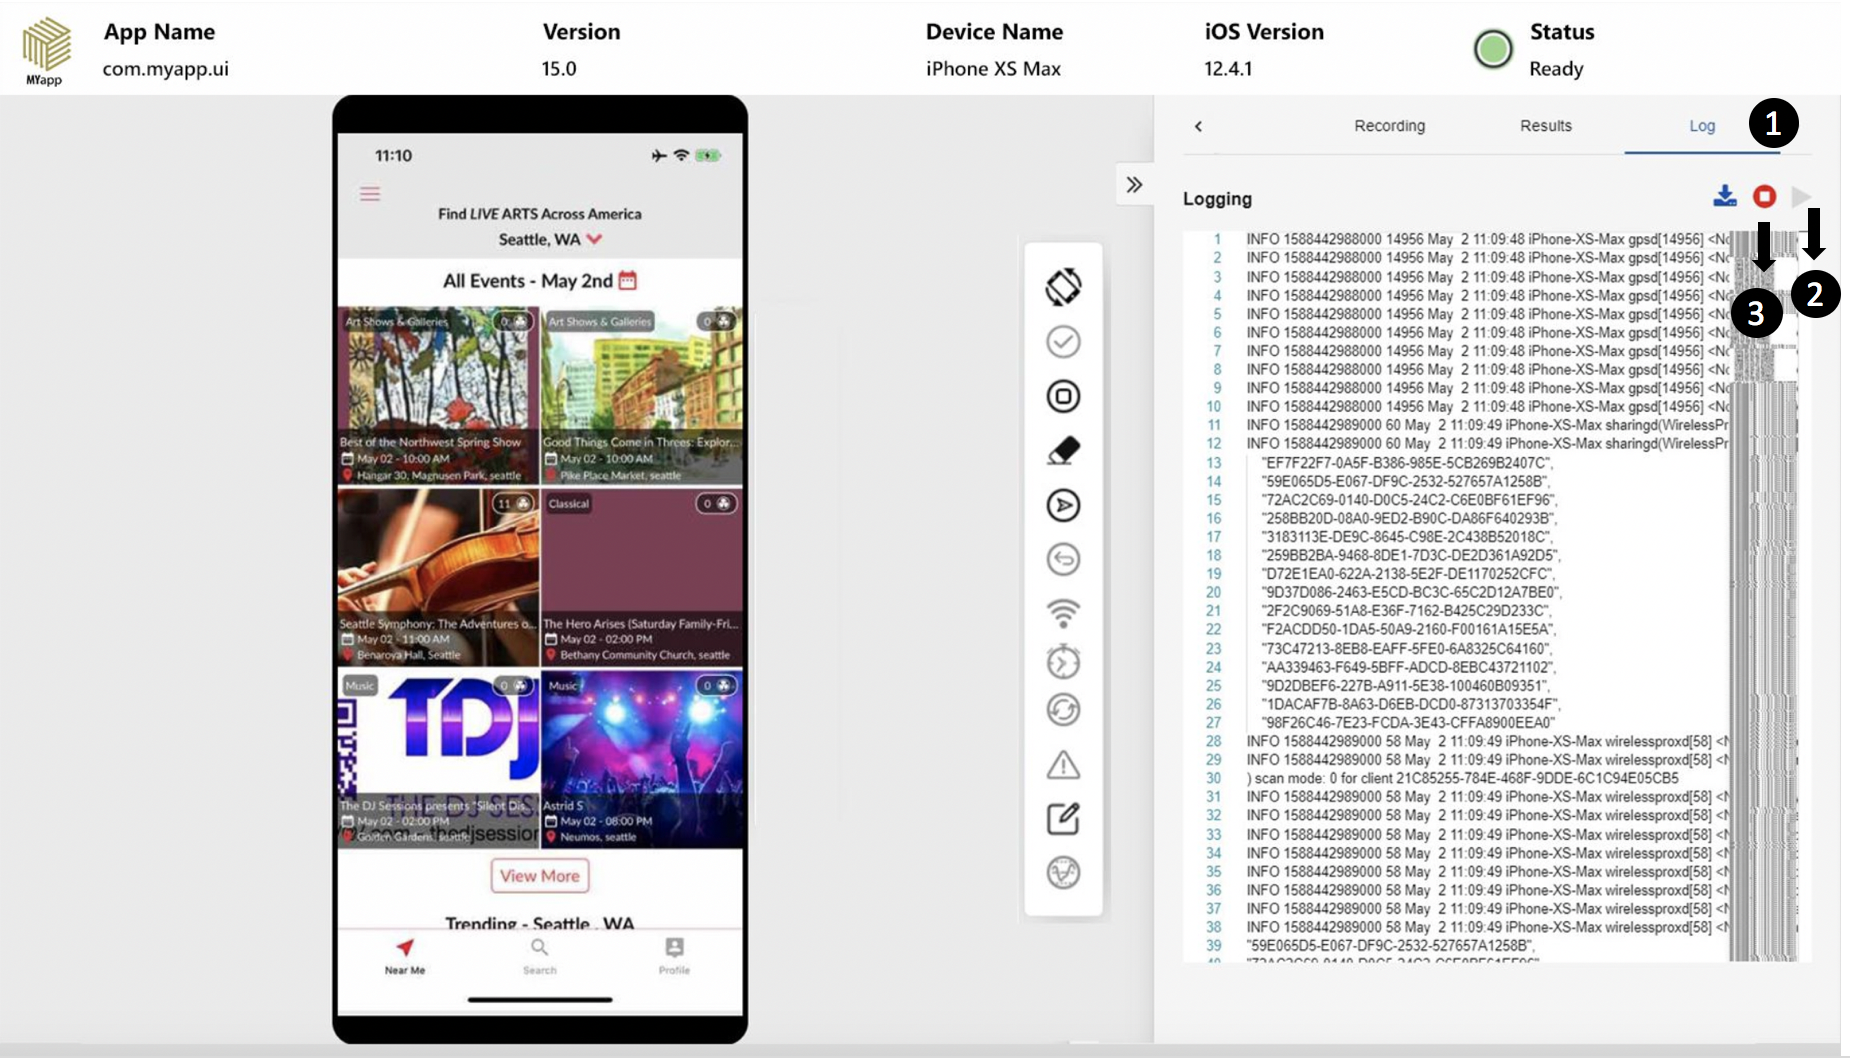Click the back arrow circle icon in toolbar
The image size is (1850, 1058).
1063,559
